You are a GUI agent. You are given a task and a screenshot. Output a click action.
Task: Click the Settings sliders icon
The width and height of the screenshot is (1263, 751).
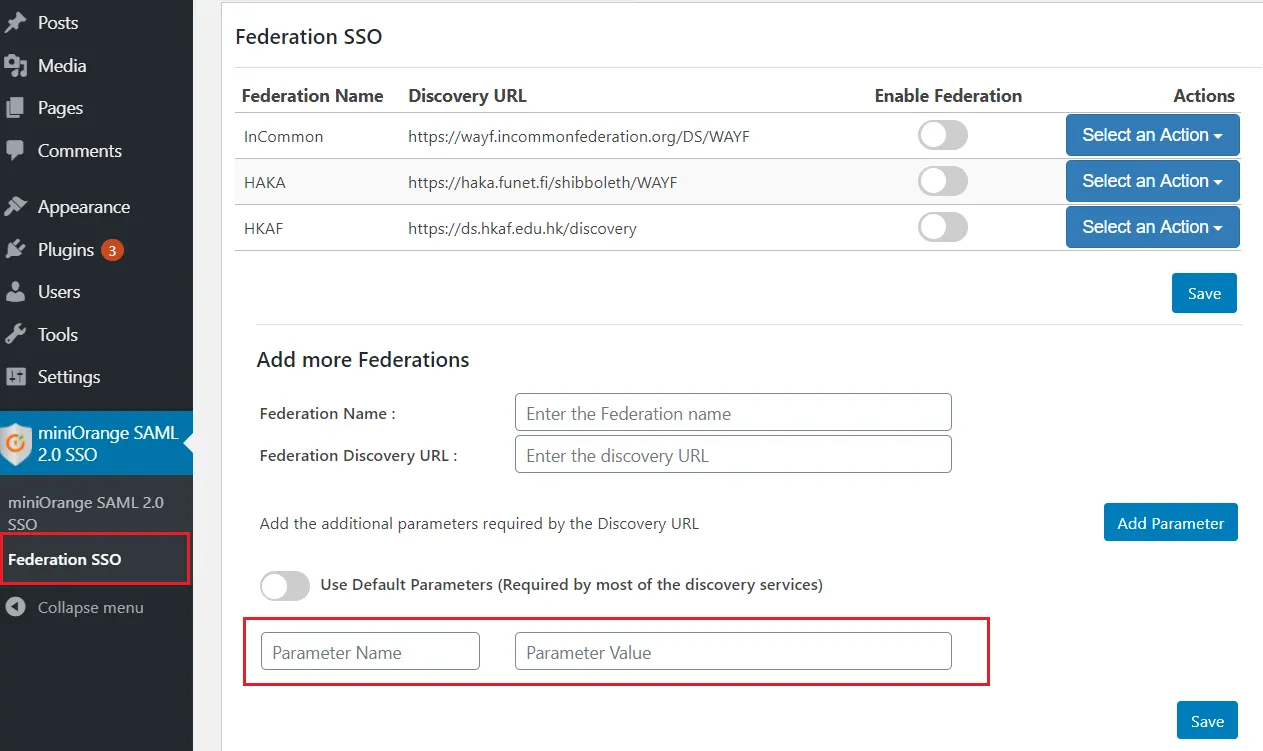15,377
